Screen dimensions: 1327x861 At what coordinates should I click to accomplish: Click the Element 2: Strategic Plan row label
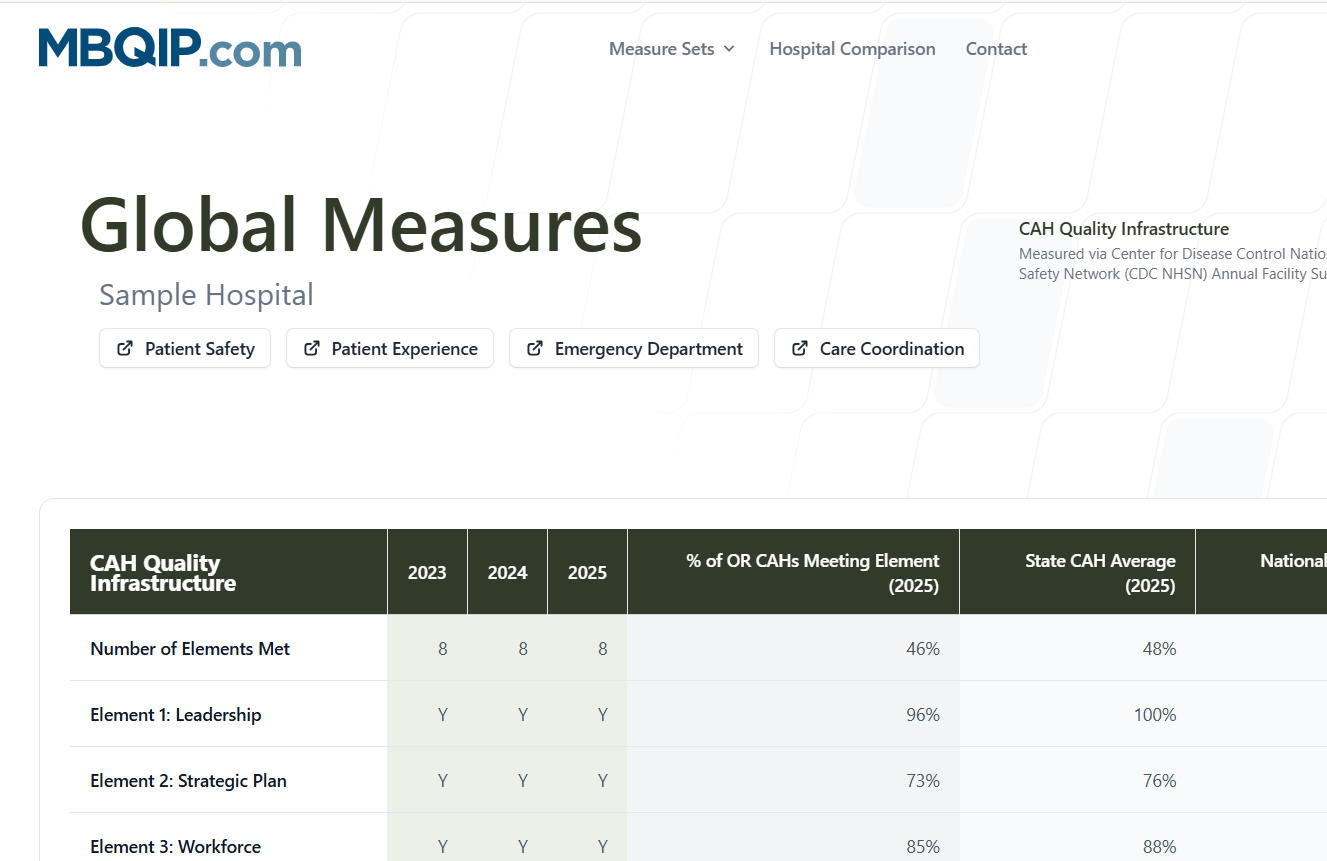click(188, 781)
